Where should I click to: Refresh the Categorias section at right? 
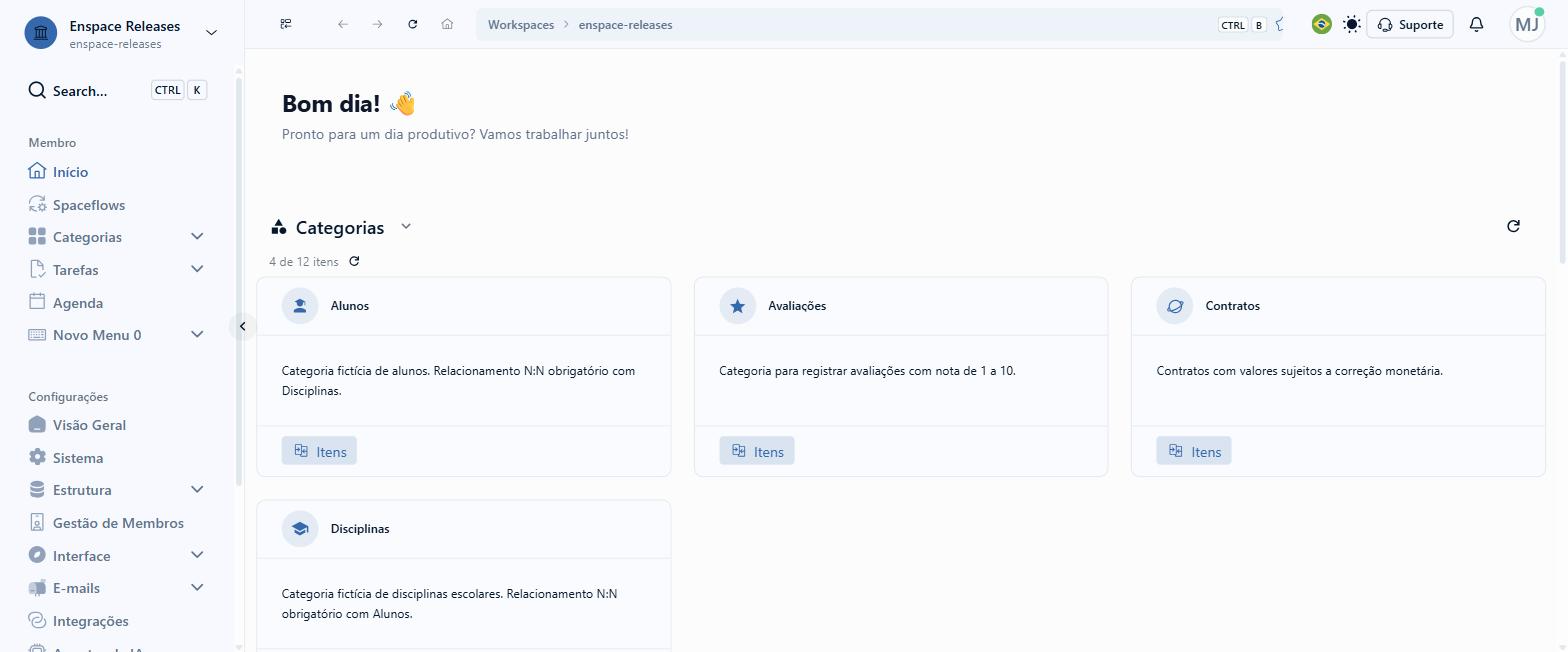tap(1513, 226)
